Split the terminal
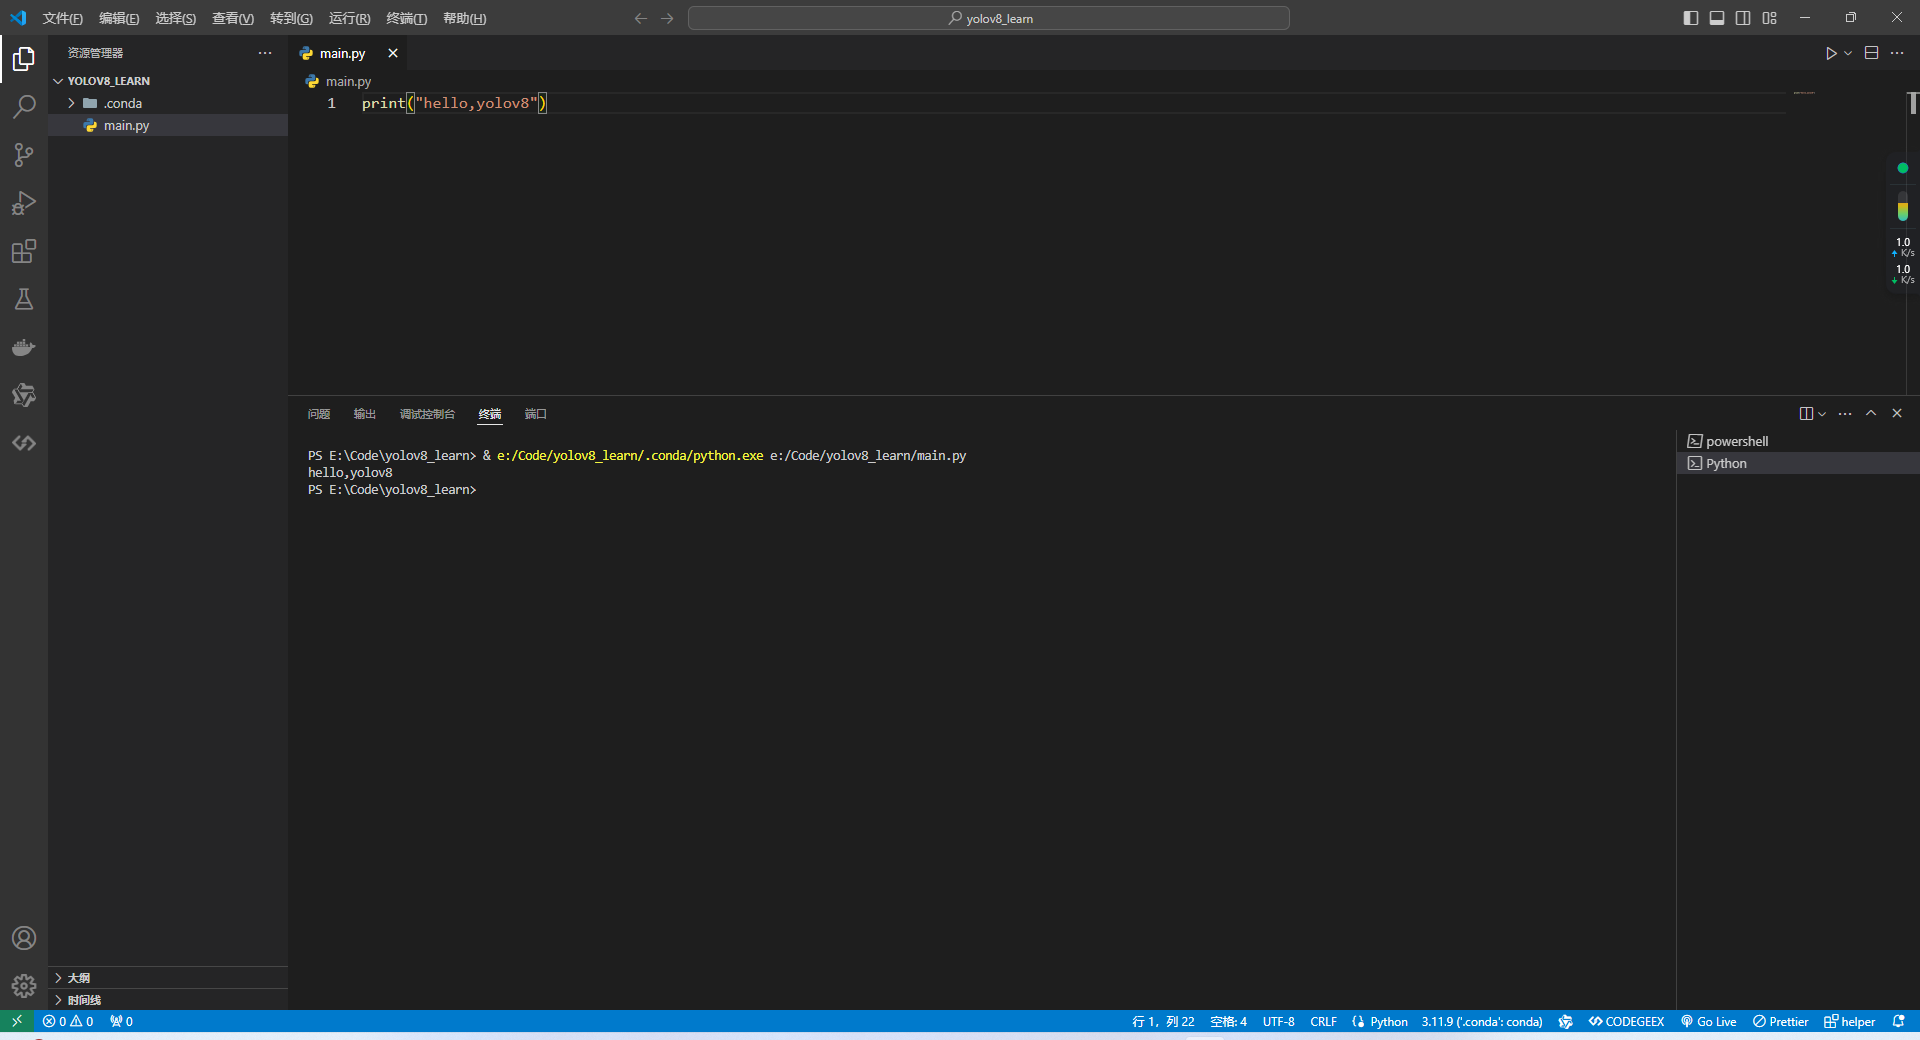Screen dimensions: 1920x1040 tap(1806, 414)
